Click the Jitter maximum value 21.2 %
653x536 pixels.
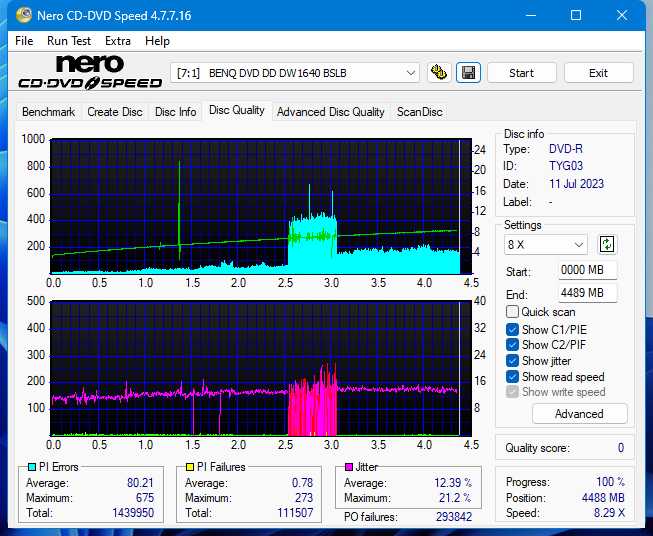point(455,498)
